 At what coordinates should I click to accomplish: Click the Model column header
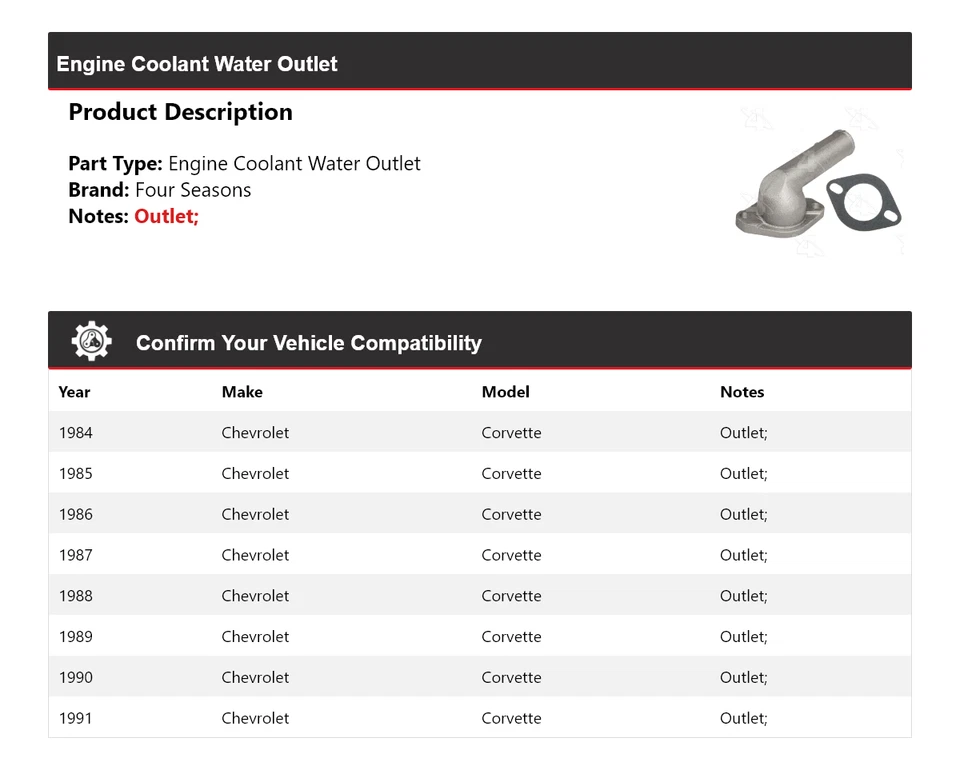505,392
